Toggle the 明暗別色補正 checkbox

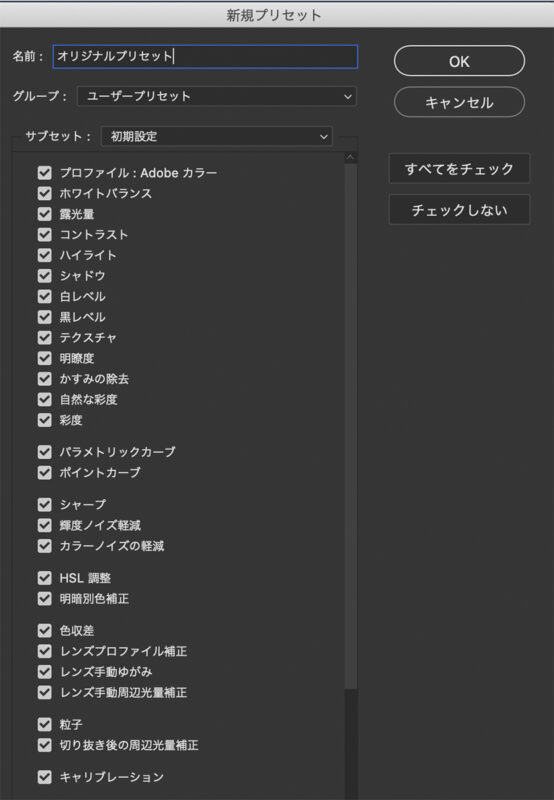click(x=45, y=598)
